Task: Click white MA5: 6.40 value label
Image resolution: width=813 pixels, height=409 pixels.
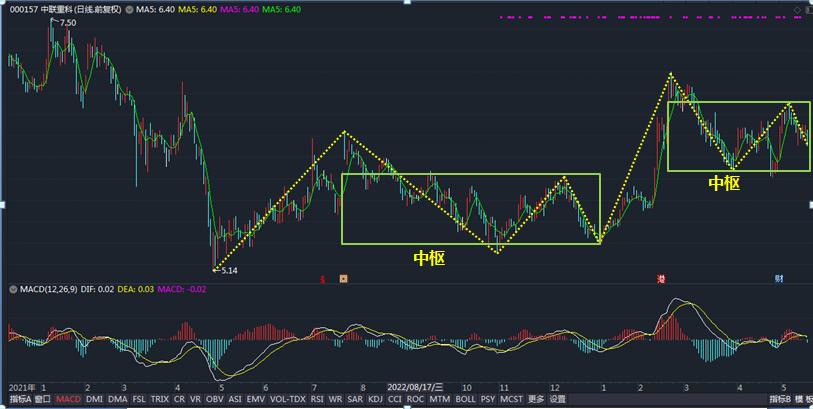Action: [x=155, y=9]
